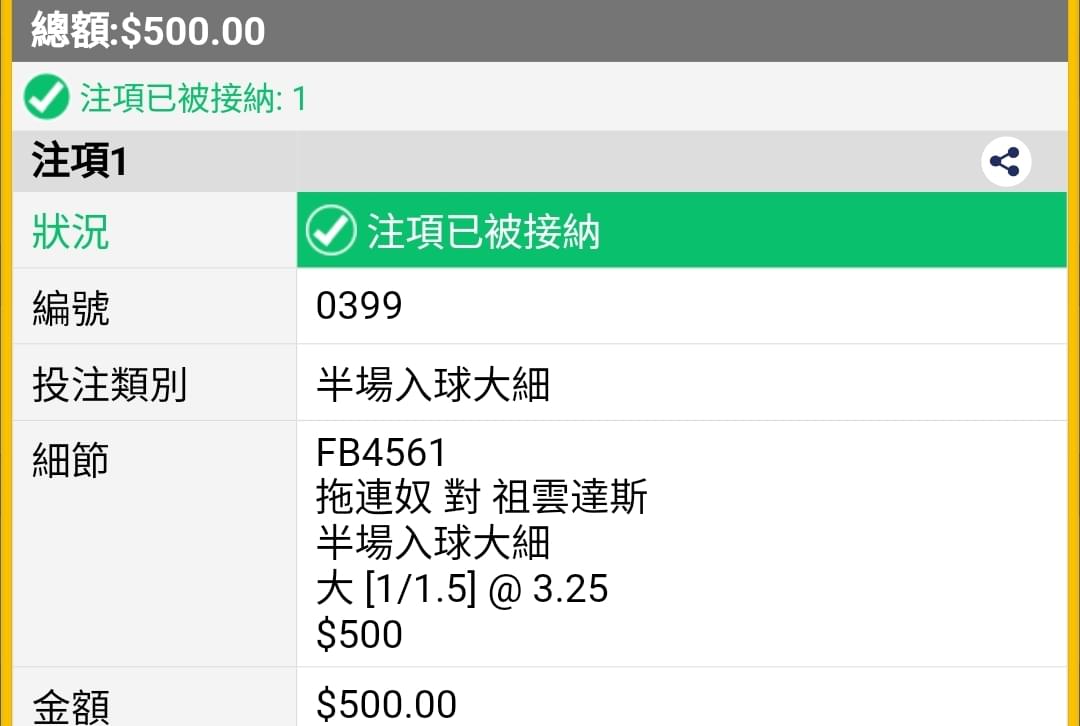The height and width of the screenshot is (726, 1080).
Task: Select match code FB4561
Action: (381, 453)
